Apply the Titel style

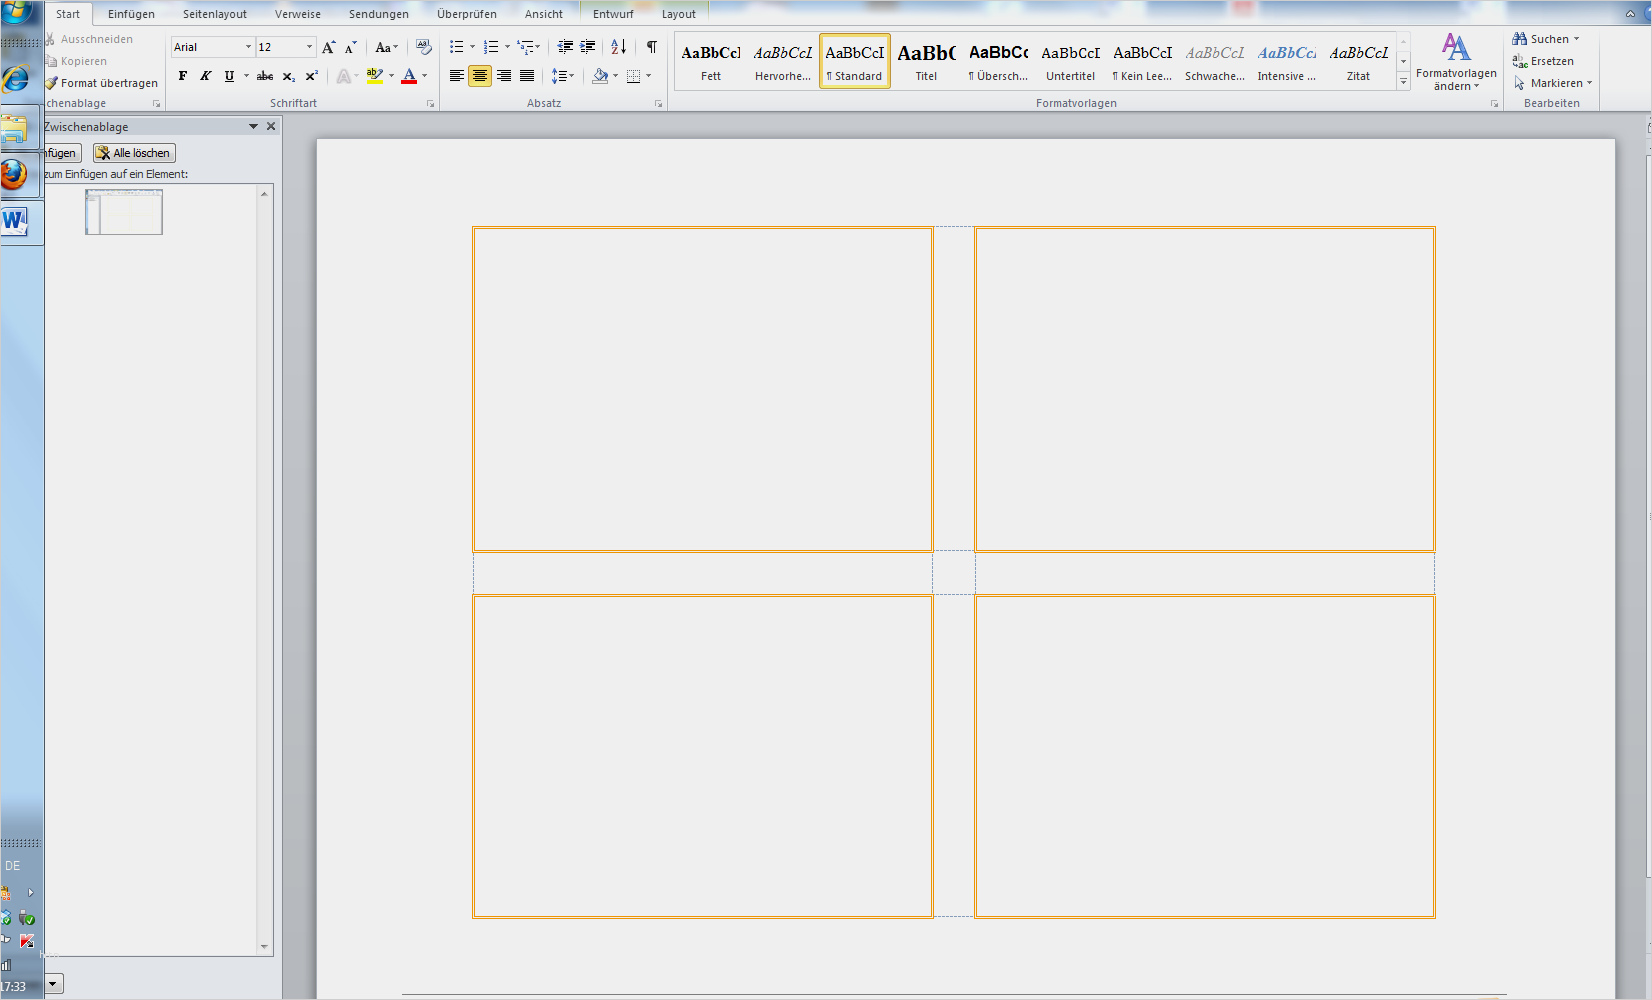click(926, 62)
